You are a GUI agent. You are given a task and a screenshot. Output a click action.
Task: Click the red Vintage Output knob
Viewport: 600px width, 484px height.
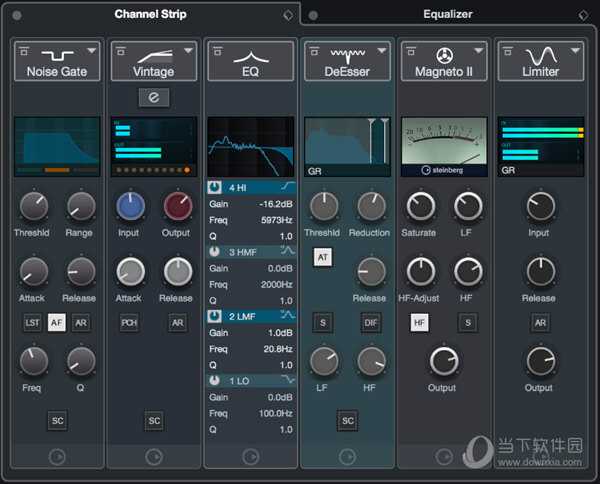pyautogui.click(x=178, y=206)
